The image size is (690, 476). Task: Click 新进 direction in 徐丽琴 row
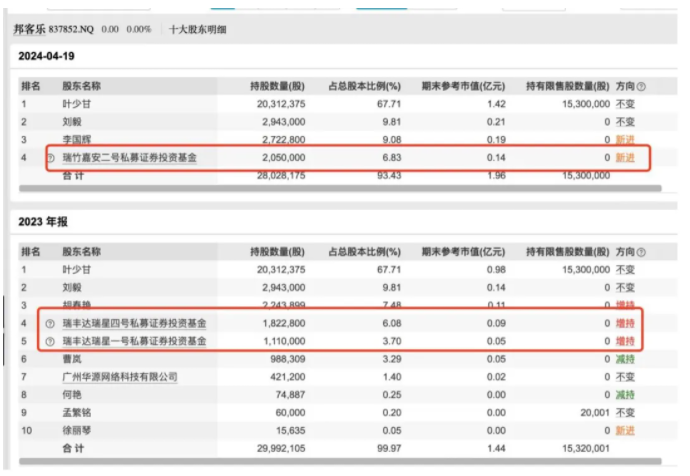click(x=625, y=431)
